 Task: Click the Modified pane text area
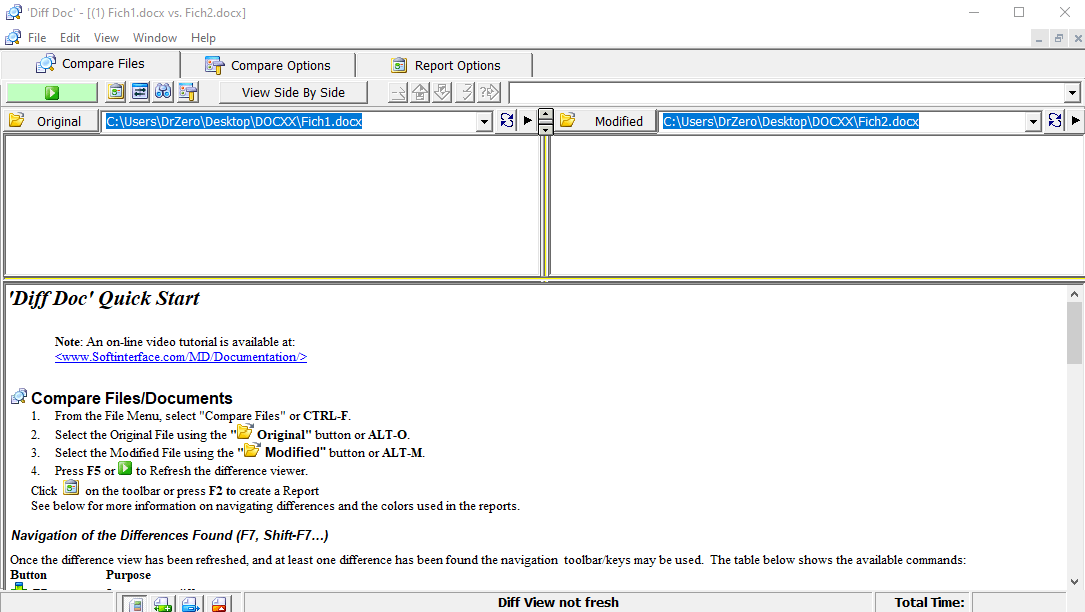817,206
